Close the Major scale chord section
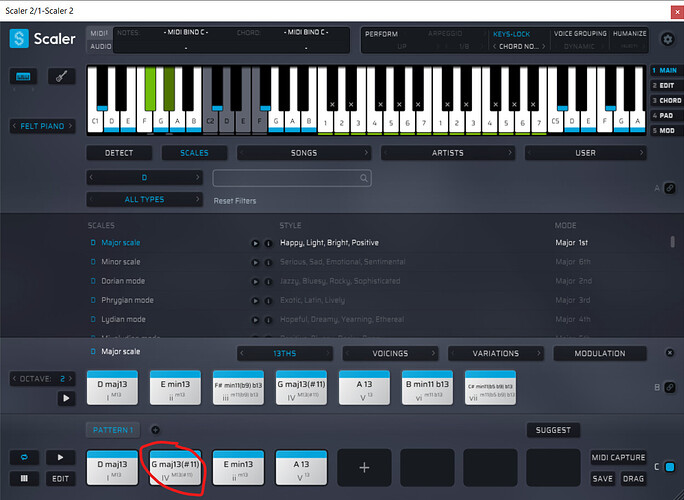684x500 pixels. 670,353
